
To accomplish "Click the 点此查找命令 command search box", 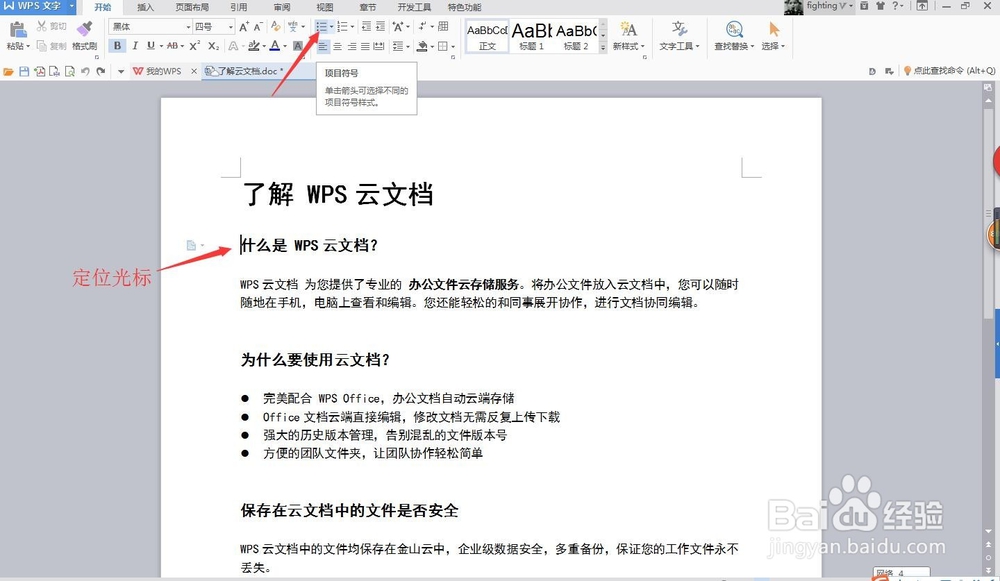I will tap(949, 71).
